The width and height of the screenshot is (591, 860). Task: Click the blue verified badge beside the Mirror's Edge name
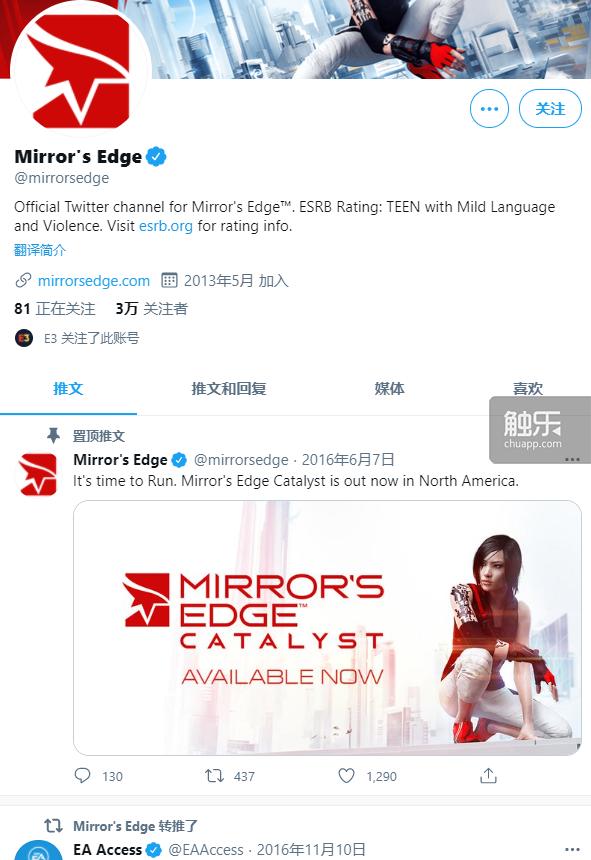tap(157, 157)
